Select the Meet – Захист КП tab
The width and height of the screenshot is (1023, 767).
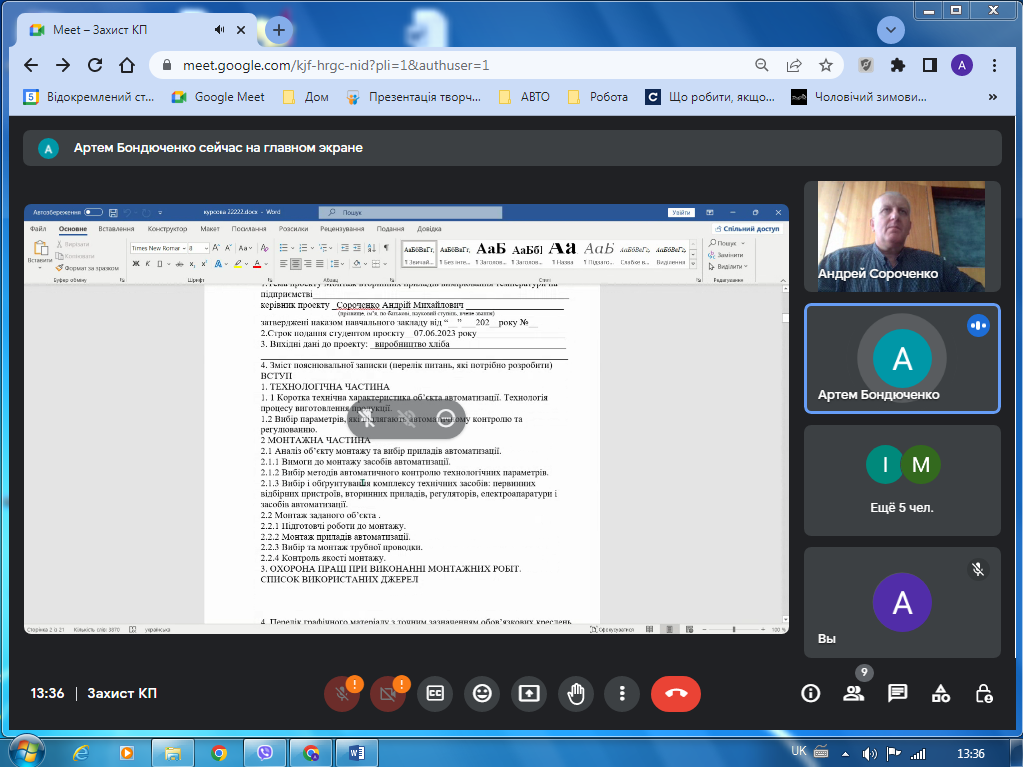(x=120, y=30)
